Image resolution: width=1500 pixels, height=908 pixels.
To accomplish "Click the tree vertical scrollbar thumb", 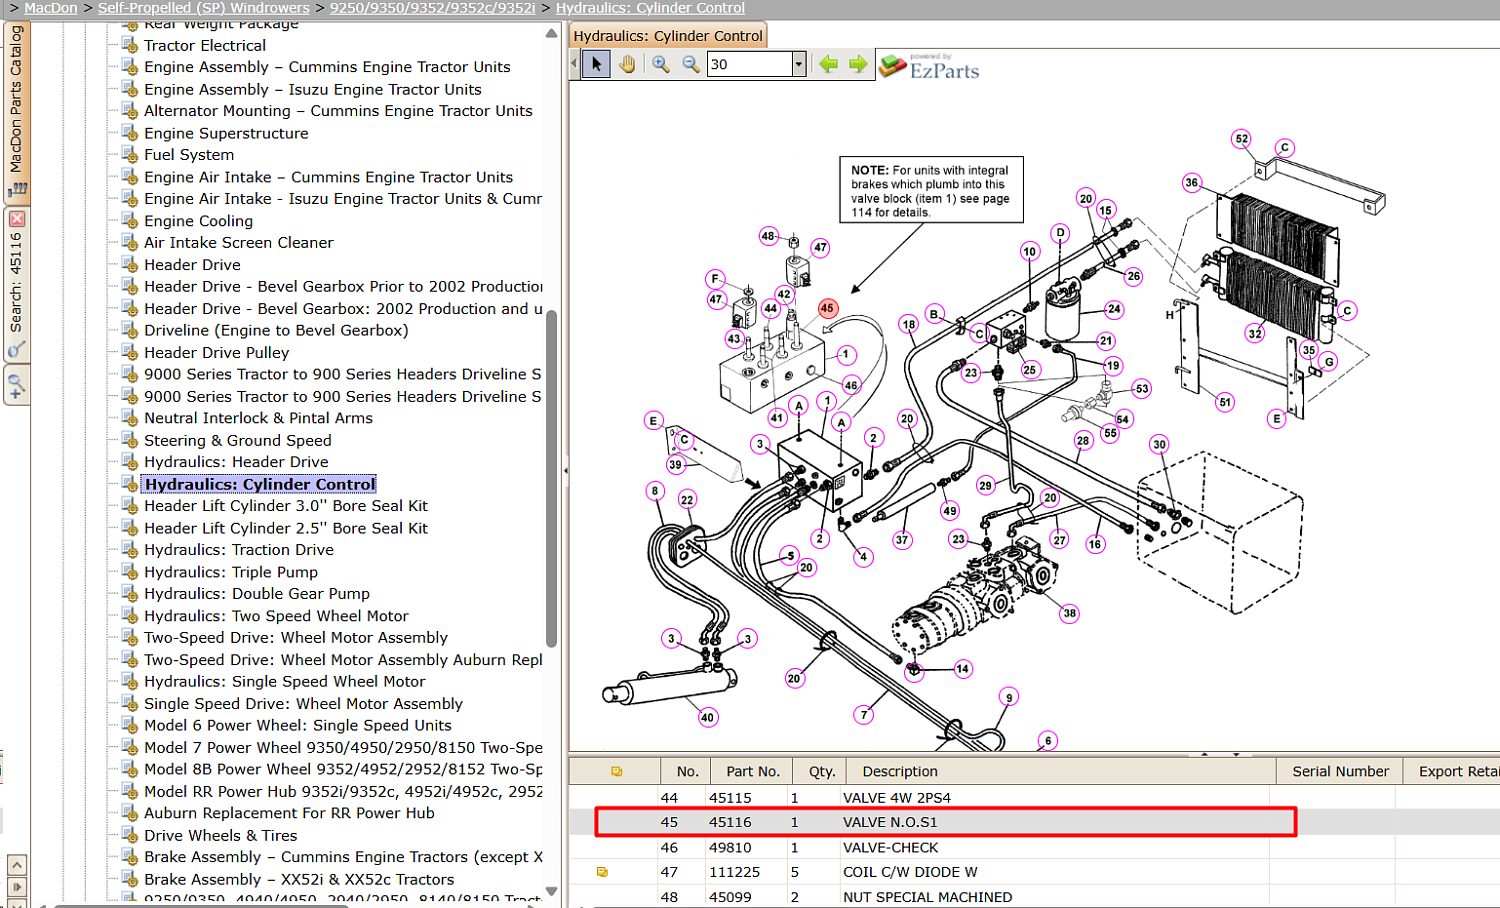I will [551, 478].
